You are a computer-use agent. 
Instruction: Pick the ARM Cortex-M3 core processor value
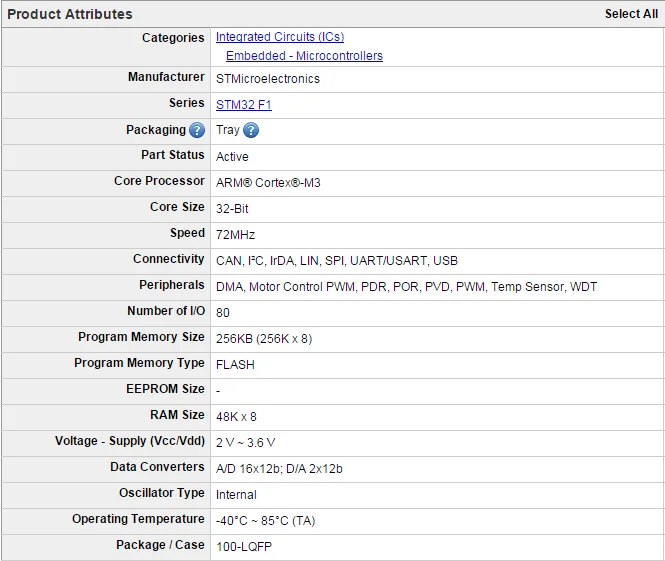point(268,183)
